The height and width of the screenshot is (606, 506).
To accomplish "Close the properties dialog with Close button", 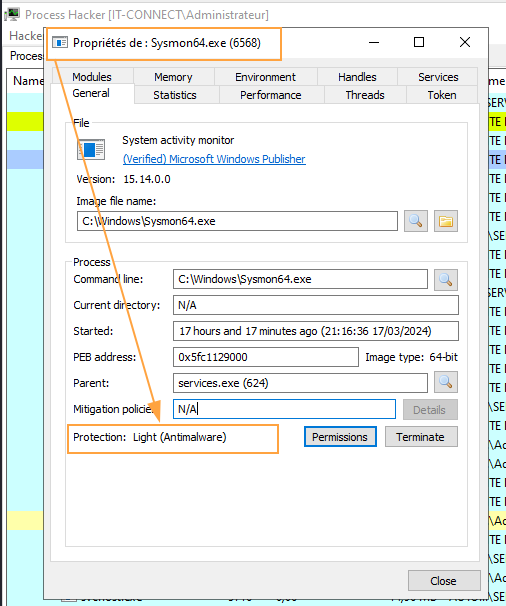I will [444, 581].
